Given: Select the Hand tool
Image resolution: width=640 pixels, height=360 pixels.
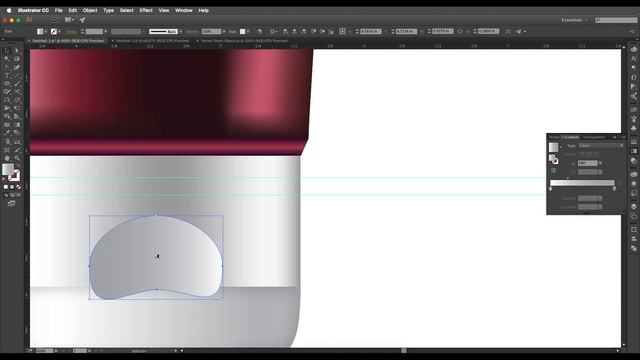Looking at the screenshot, I should [7, 158].
